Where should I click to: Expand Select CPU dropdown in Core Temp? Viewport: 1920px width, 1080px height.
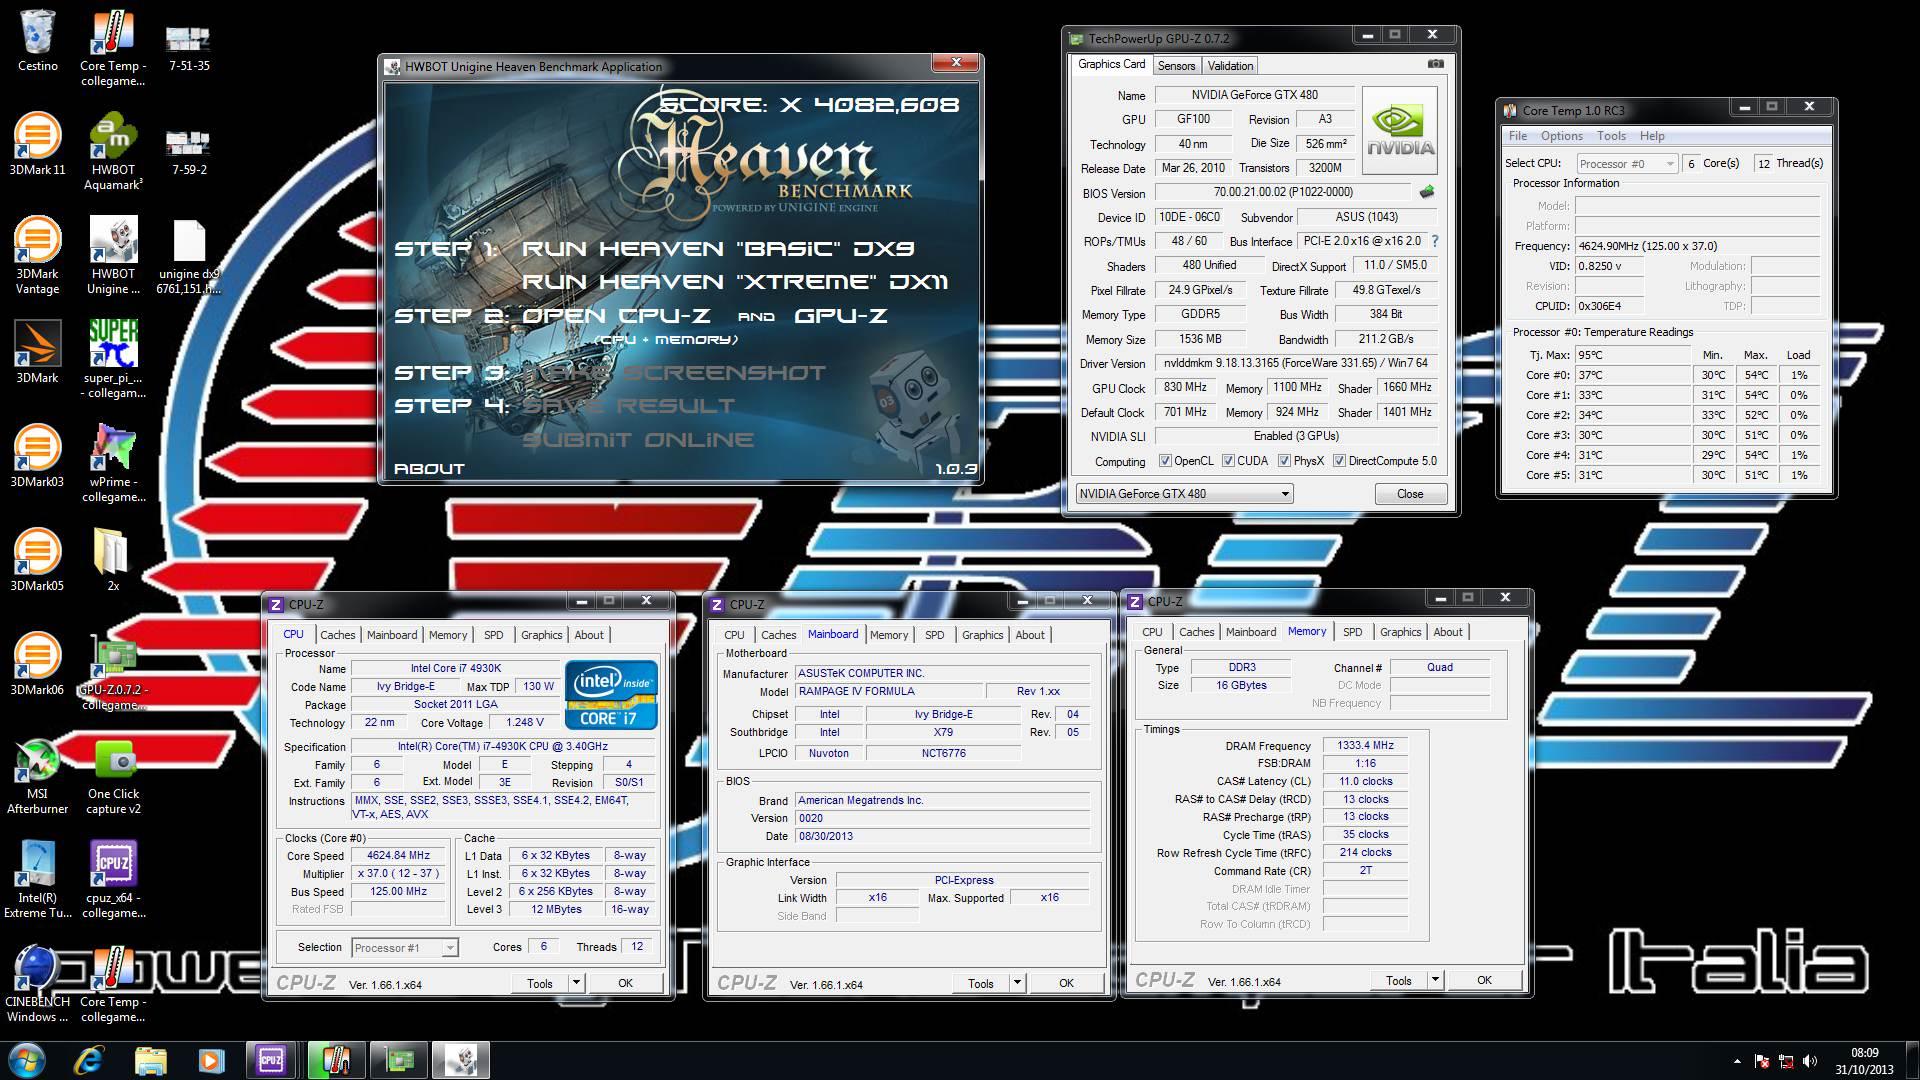coord(1627,164)
